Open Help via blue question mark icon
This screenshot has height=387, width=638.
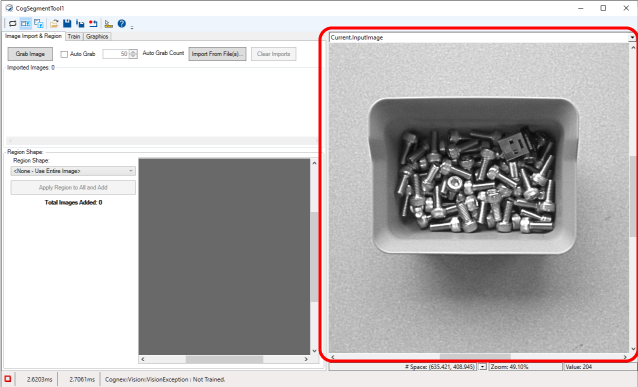[x=122, y=24]
